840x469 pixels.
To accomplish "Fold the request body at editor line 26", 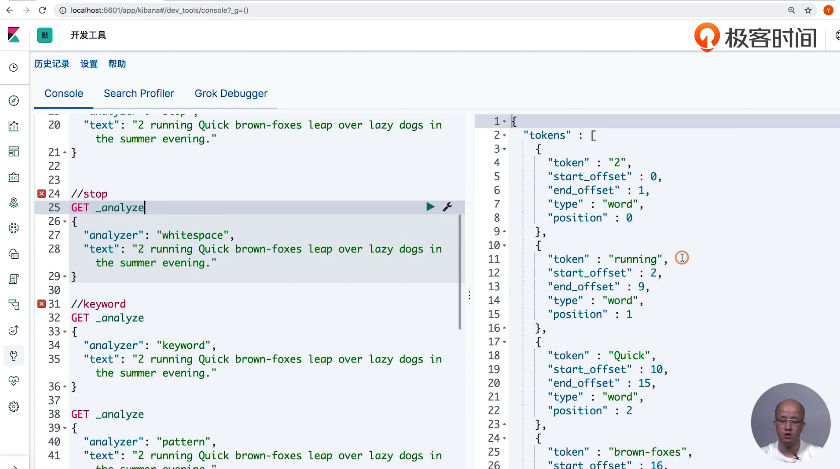I will tap(64, 222).
